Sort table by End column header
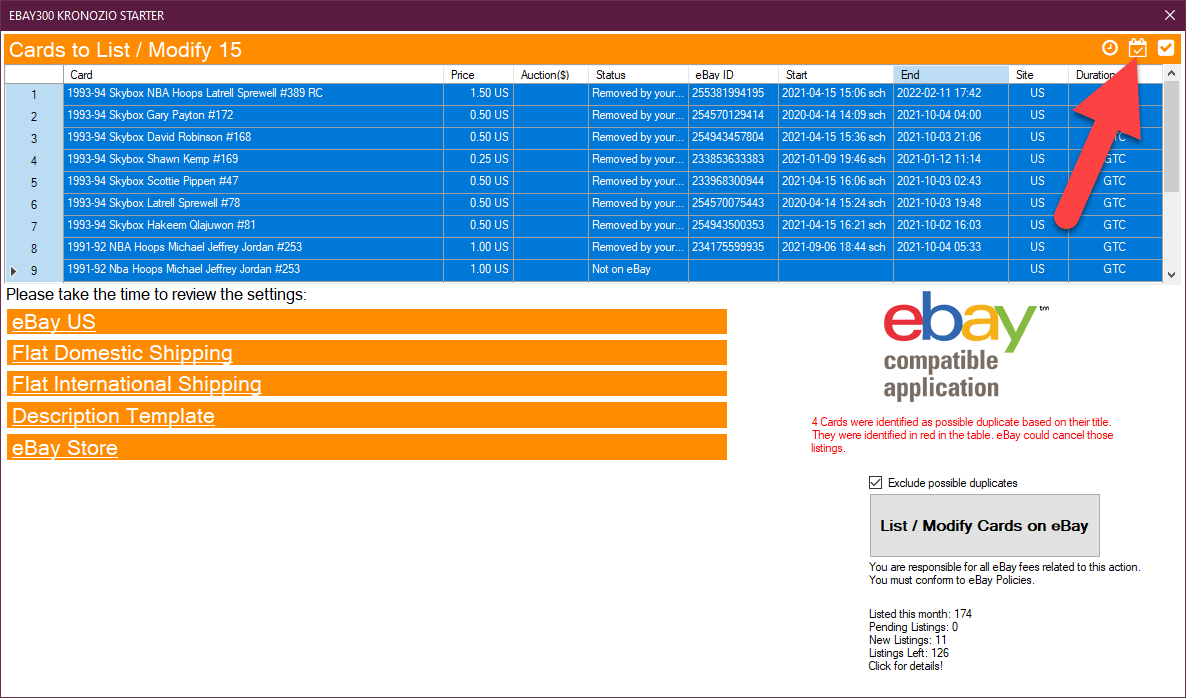Viewport: 1186px width, 698px height. (x=951, y=75)
